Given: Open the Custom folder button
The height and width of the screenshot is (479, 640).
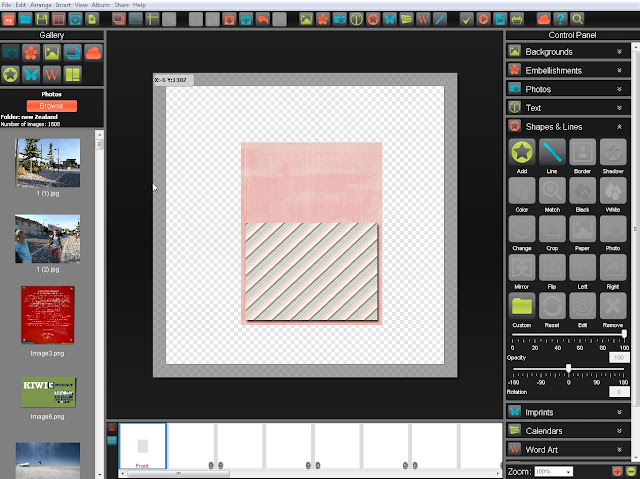Looking at the screenshot, I should [522, 306].
